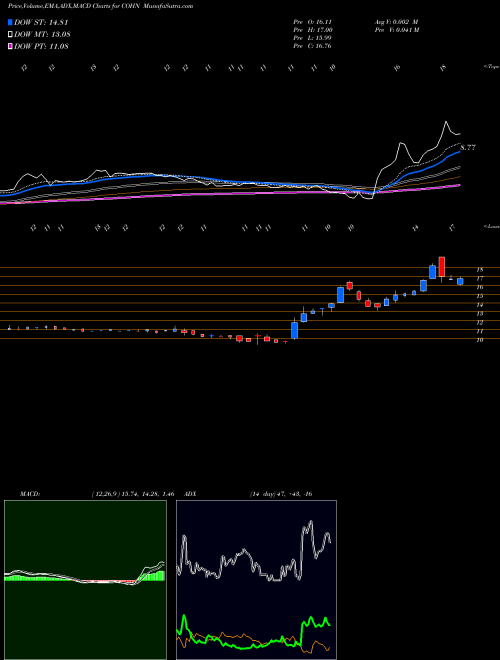Click the MACD values '15.74, 14.28, 1.46'

[148, 494]
